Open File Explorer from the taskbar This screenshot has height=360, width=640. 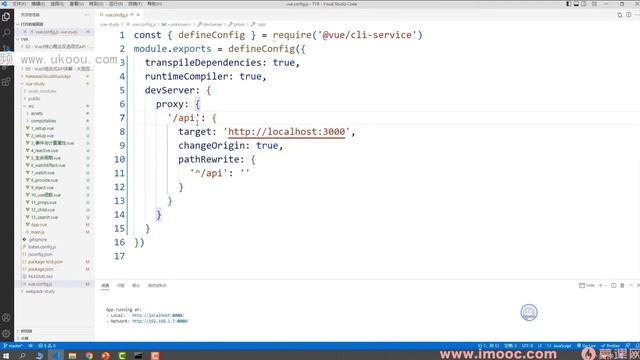[72, 356]
